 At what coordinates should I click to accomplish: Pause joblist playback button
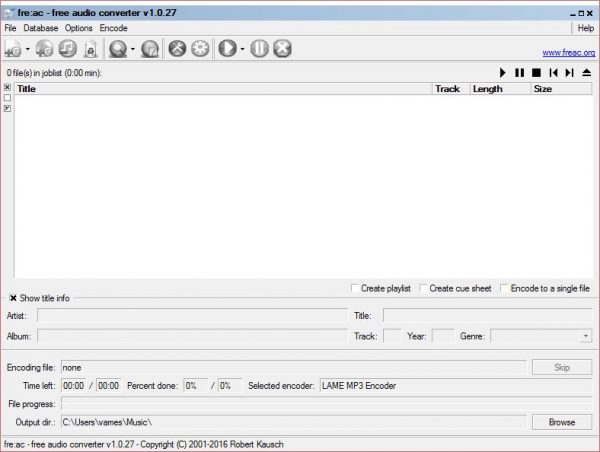519,73
